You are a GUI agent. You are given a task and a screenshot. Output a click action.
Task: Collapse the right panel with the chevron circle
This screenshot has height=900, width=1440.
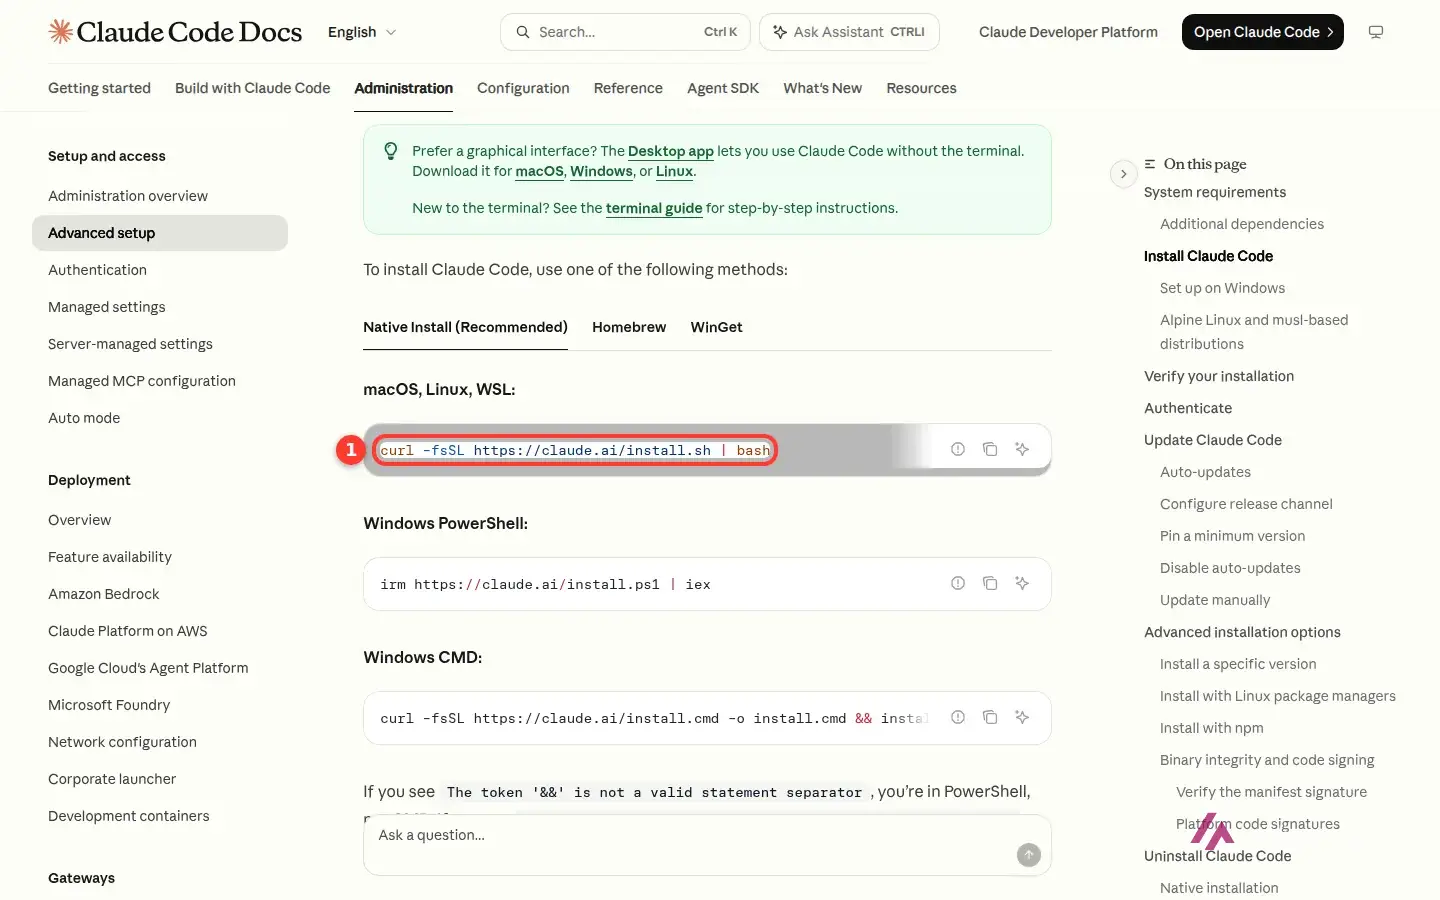pos(1124,174)
